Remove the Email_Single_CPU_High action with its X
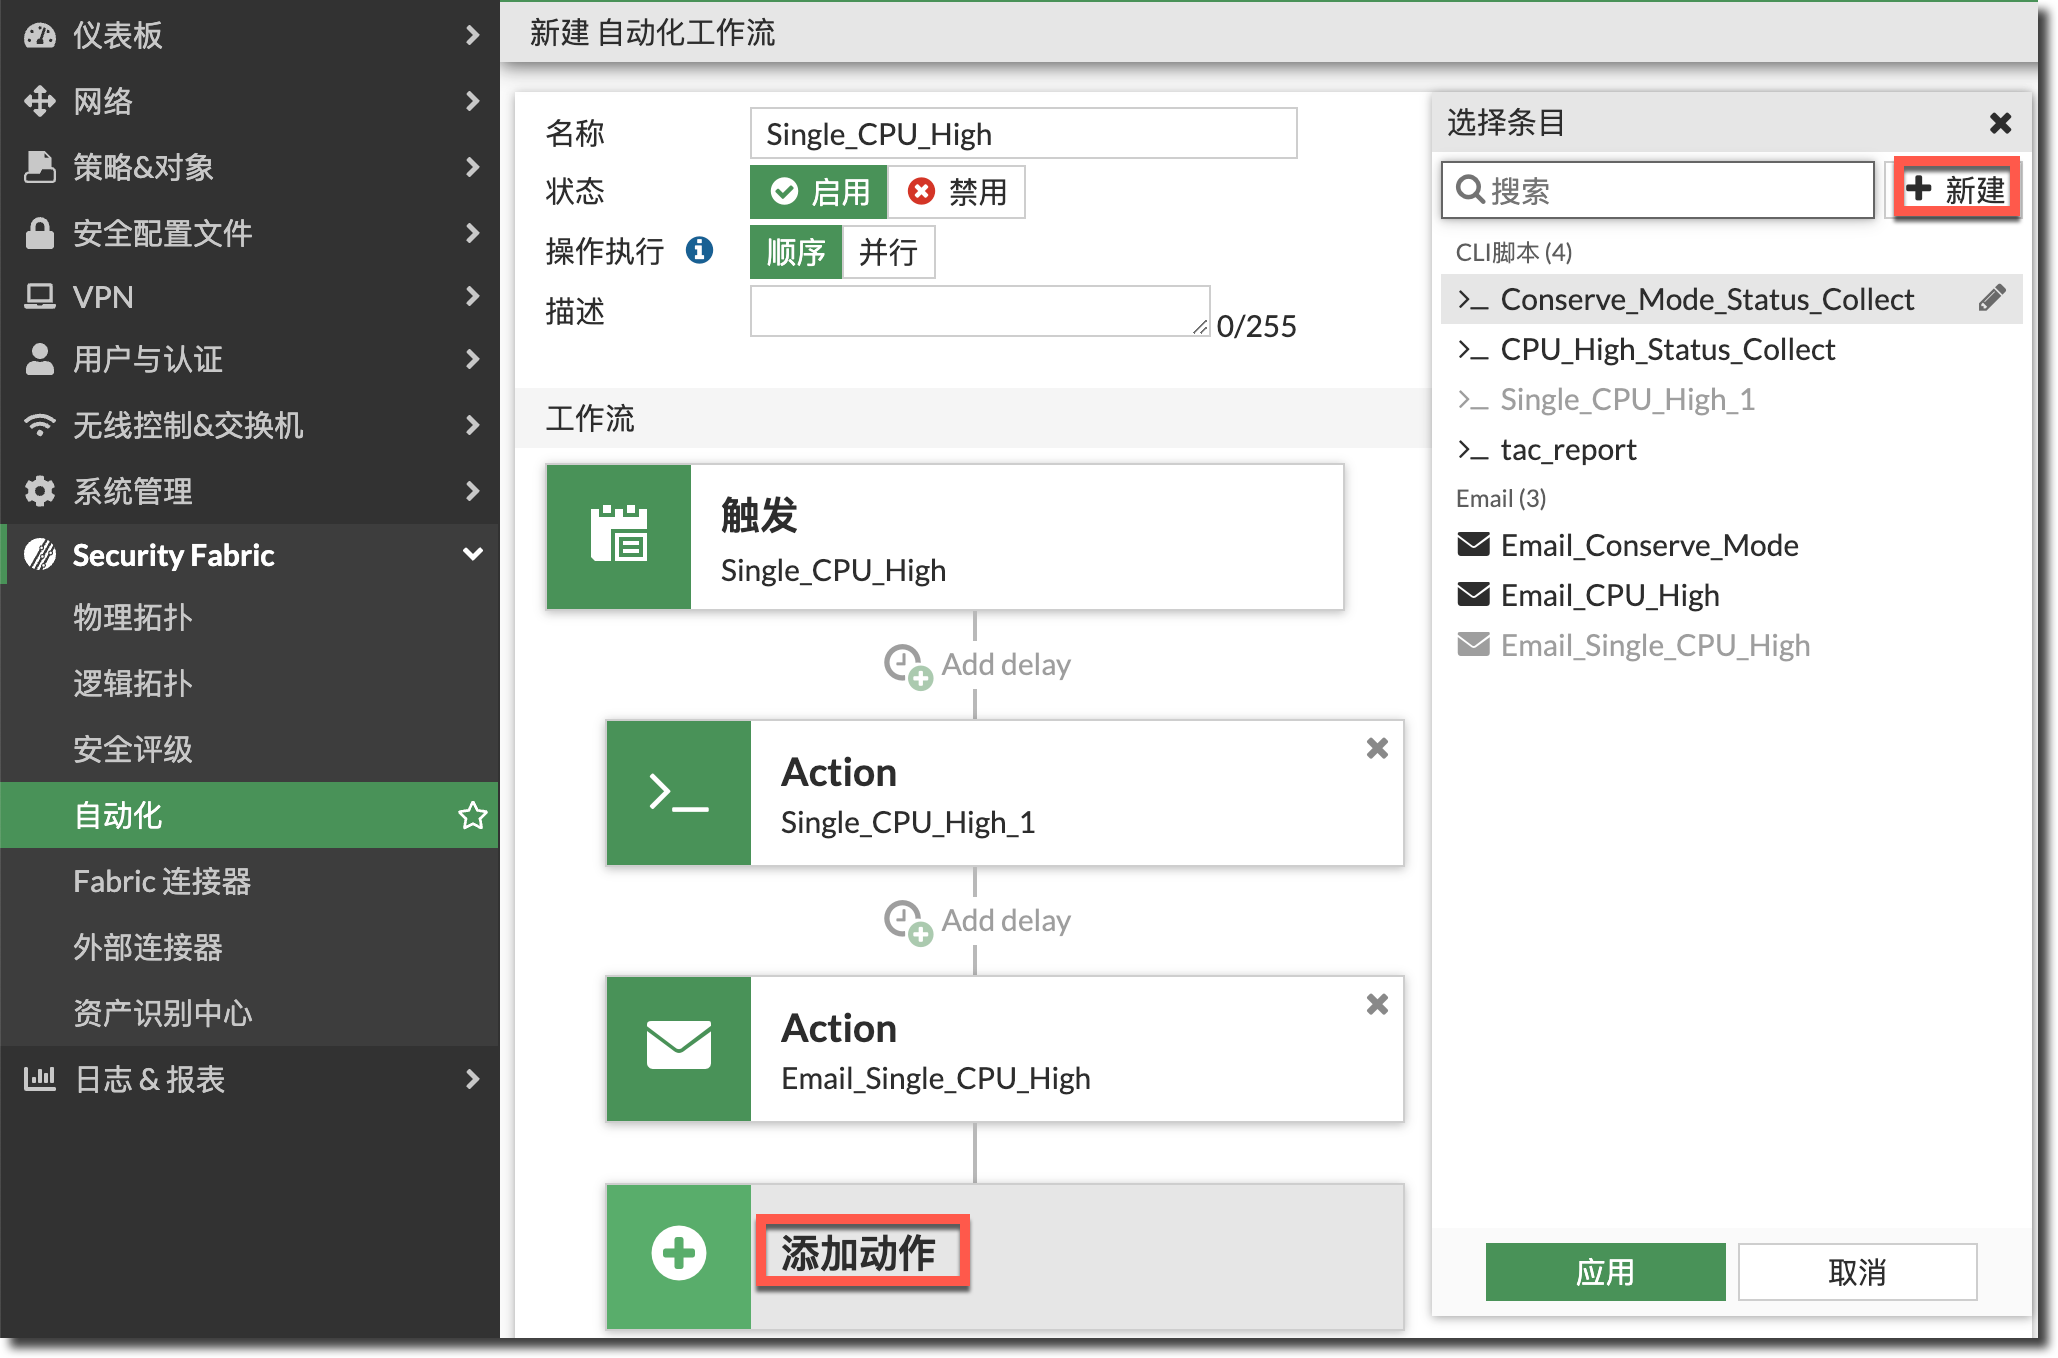This screenshot has height=1358, width=2058. 1377,1004
